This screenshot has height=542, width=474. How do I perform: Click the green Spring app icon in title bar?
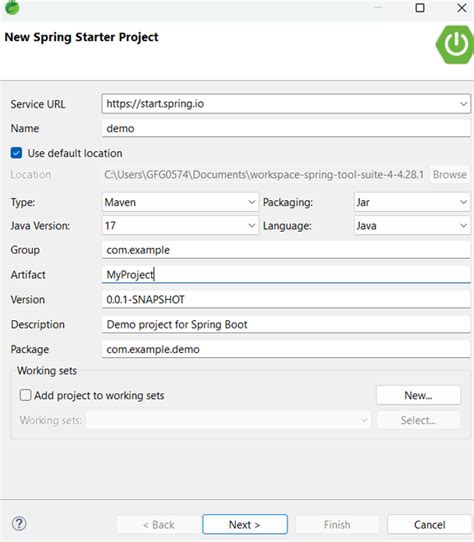click(x=12, y=7)
